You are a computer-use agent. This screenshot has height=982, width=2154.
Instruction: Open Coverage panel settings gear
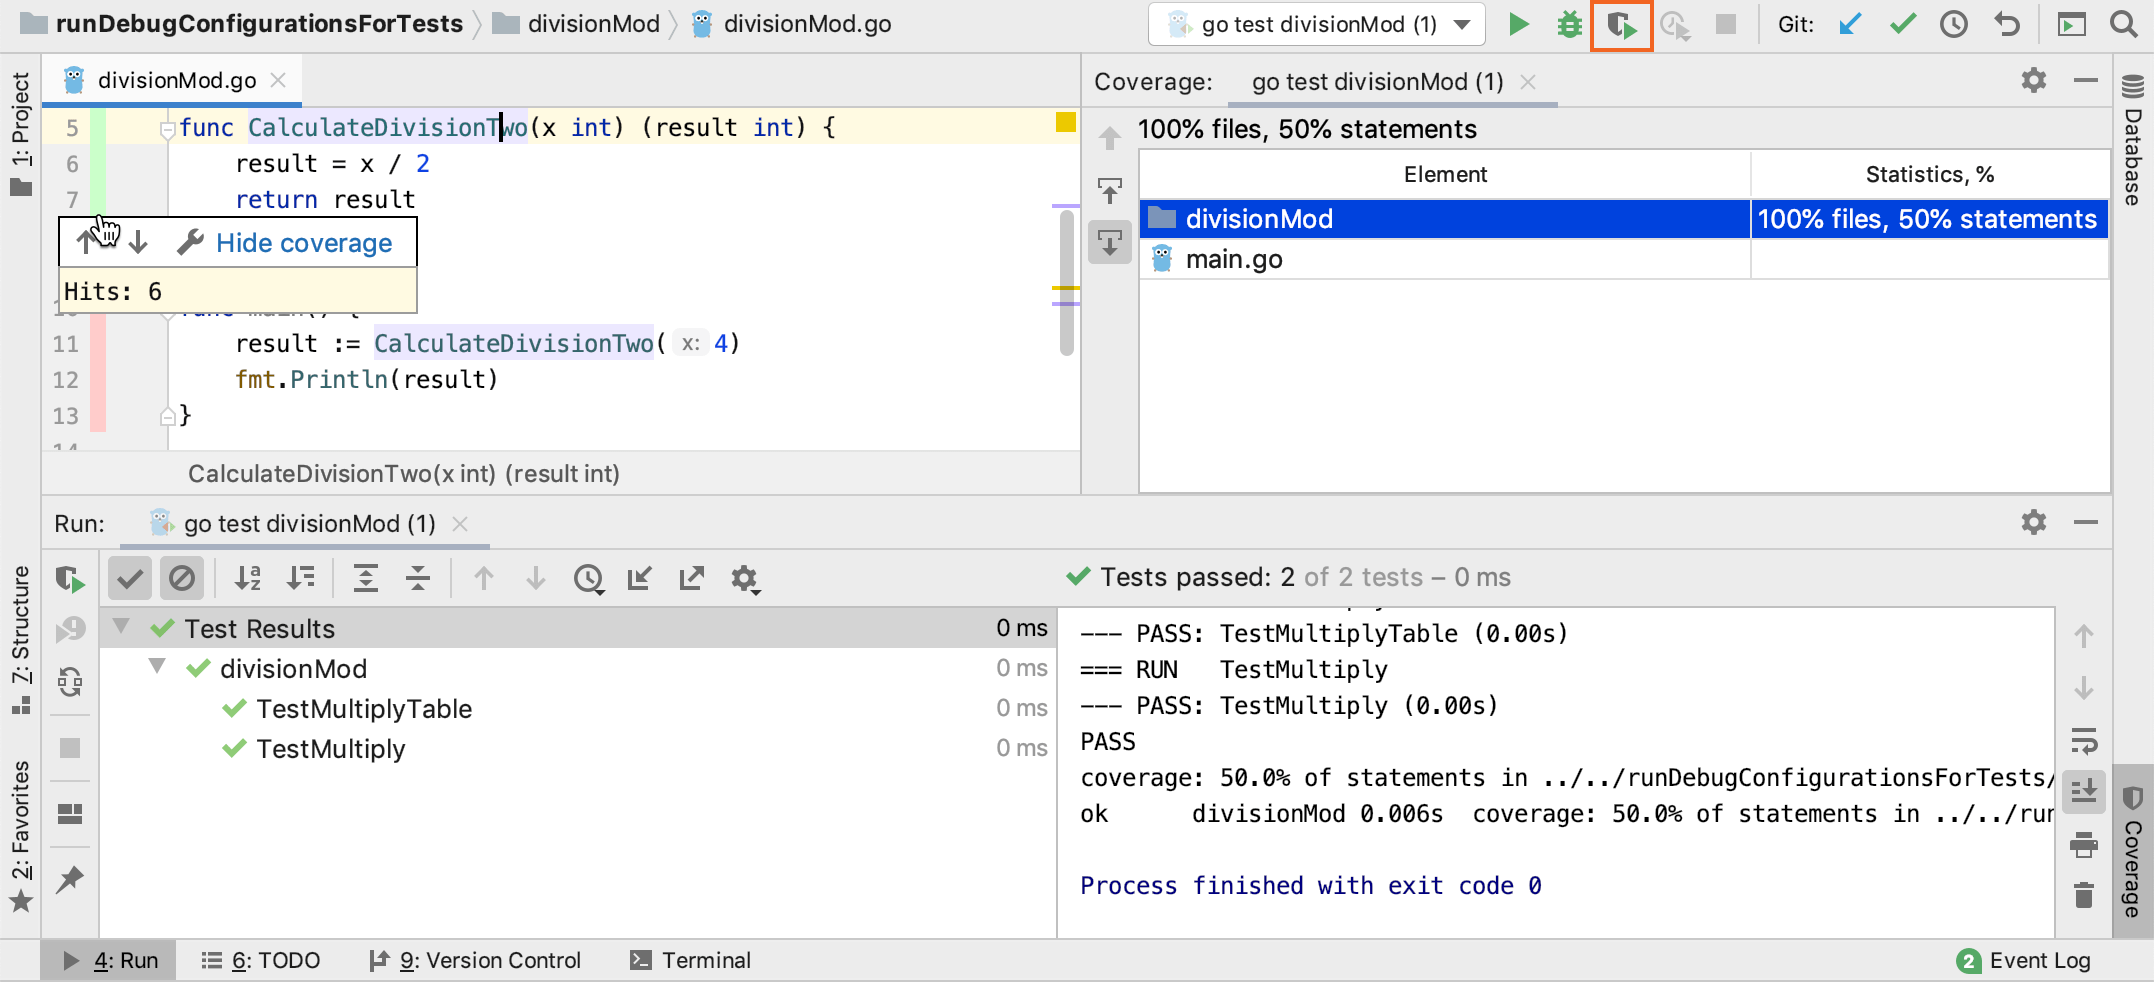2033,80
